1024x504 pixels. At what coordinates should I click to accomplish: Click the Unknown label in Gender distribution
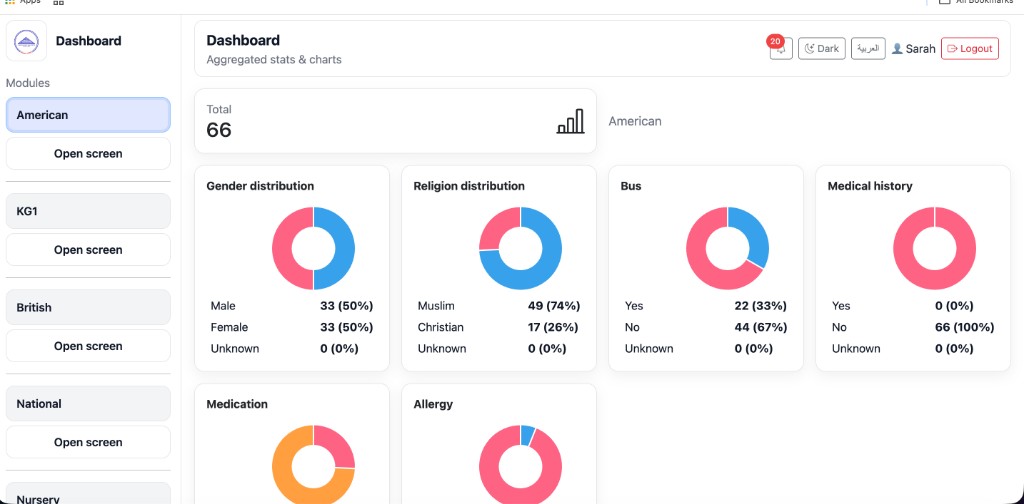(234, 349)
